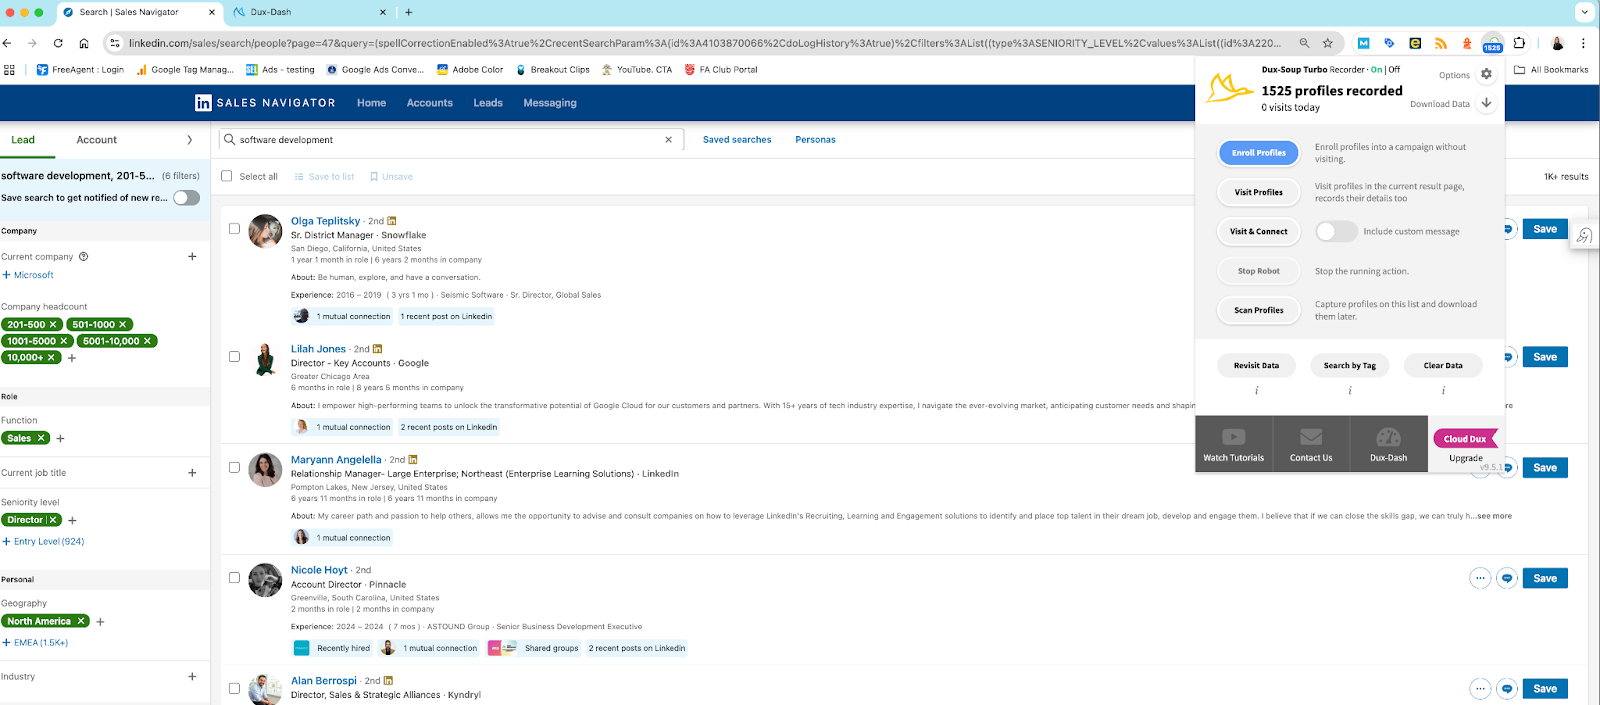Open Accounts in Sales Navigator menu
The width and height of the screenshot is (1600, 705).
(x=429, y=103)
